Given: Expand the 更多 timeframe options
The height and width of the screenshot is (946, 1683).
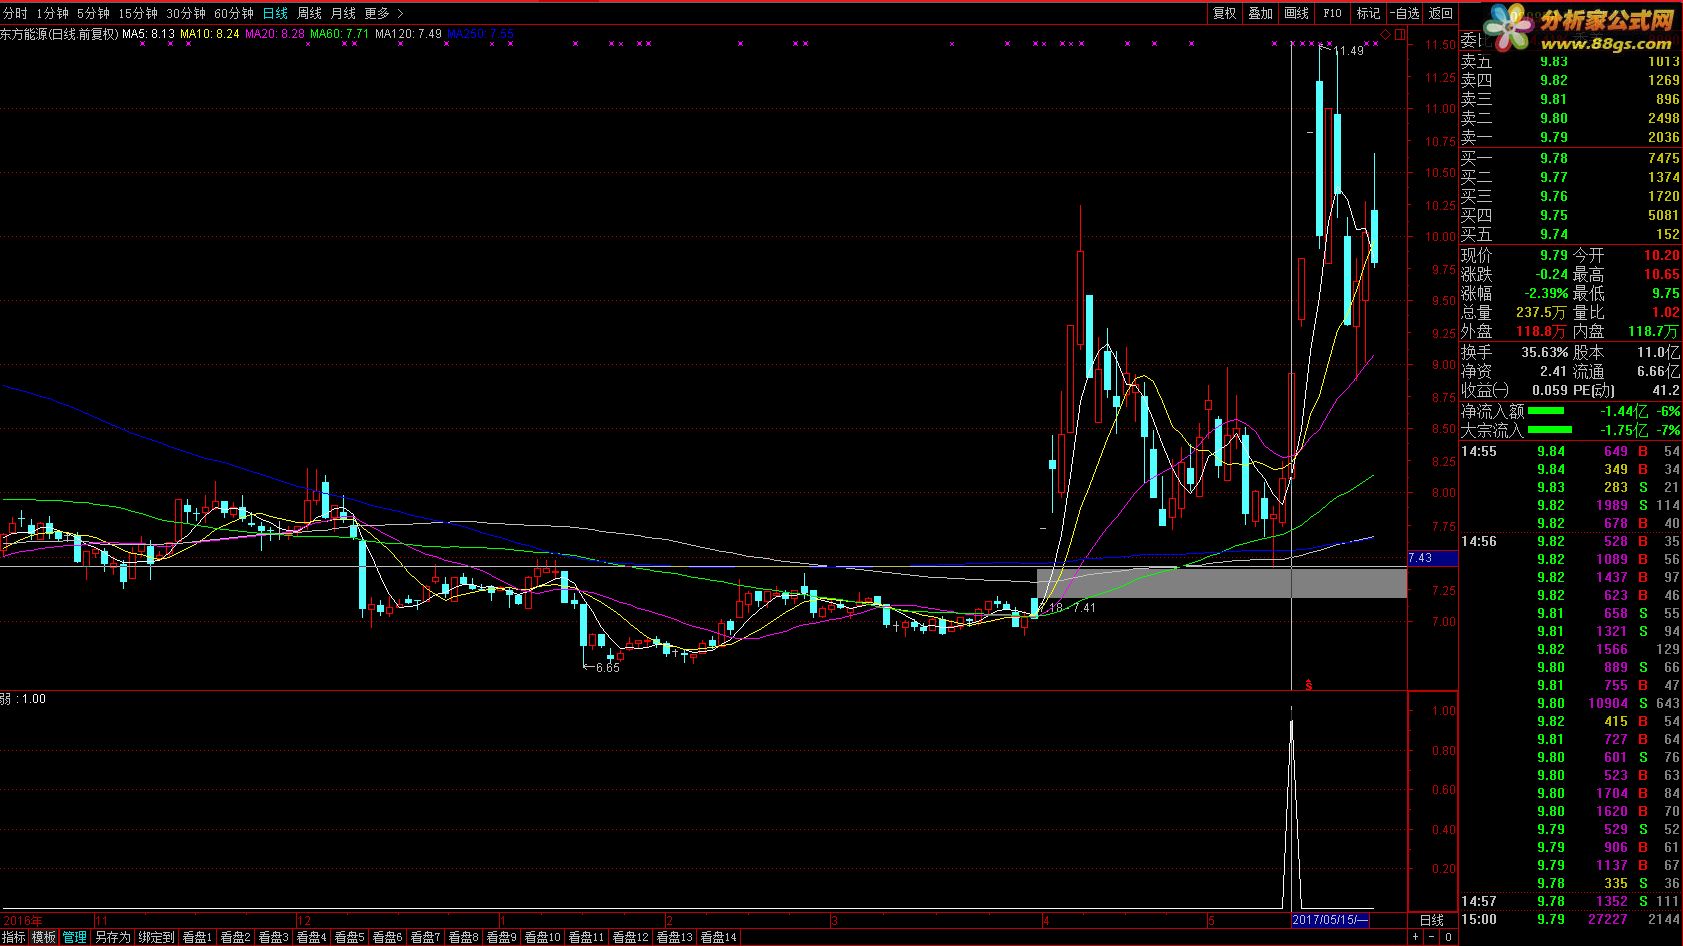Looking at the screenshot, I should click(384, 13).
